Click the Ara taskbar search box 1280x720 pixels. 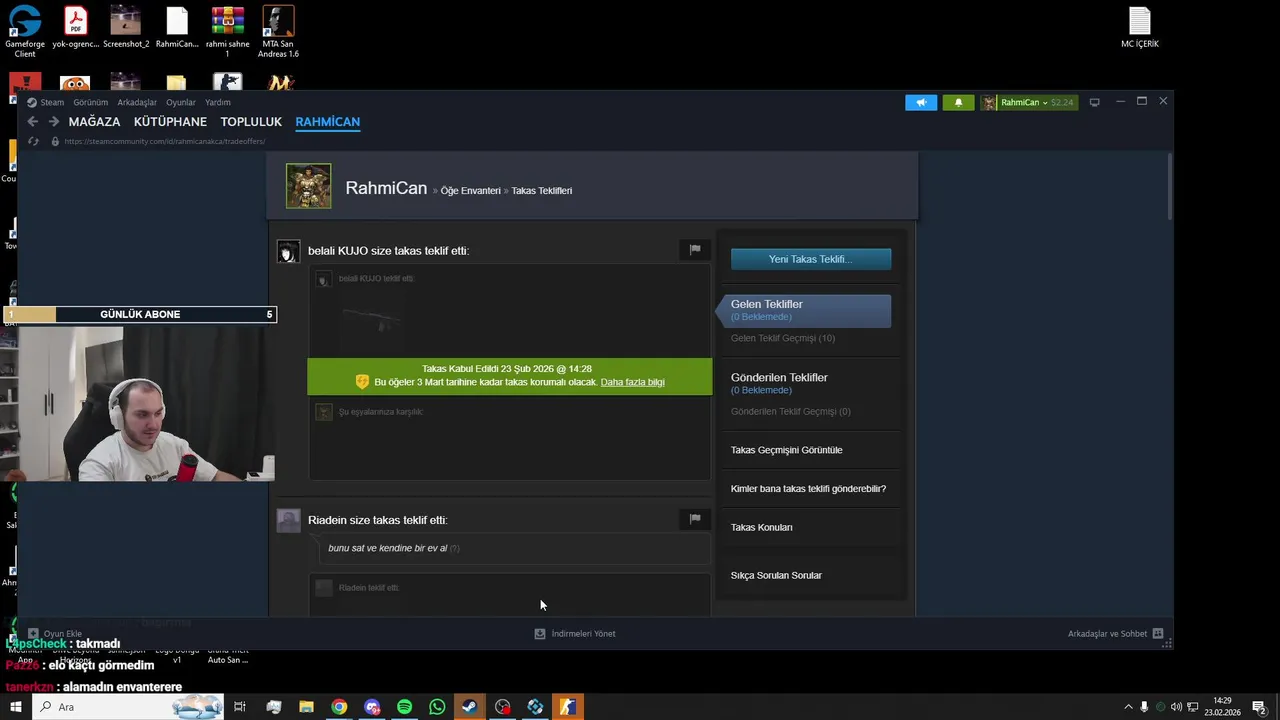130,707
